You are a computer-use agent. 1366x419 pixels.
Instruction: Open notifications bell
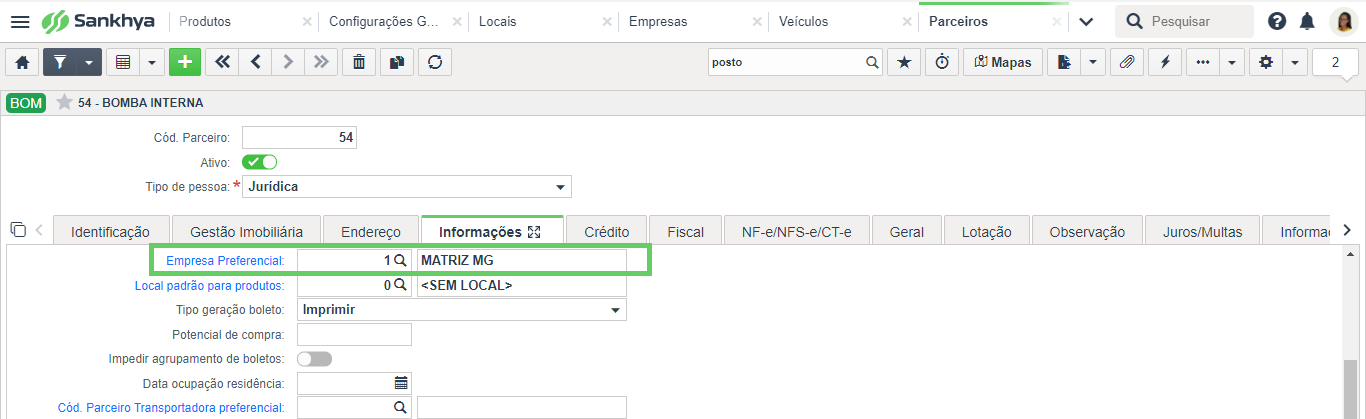click(1307, 21)
